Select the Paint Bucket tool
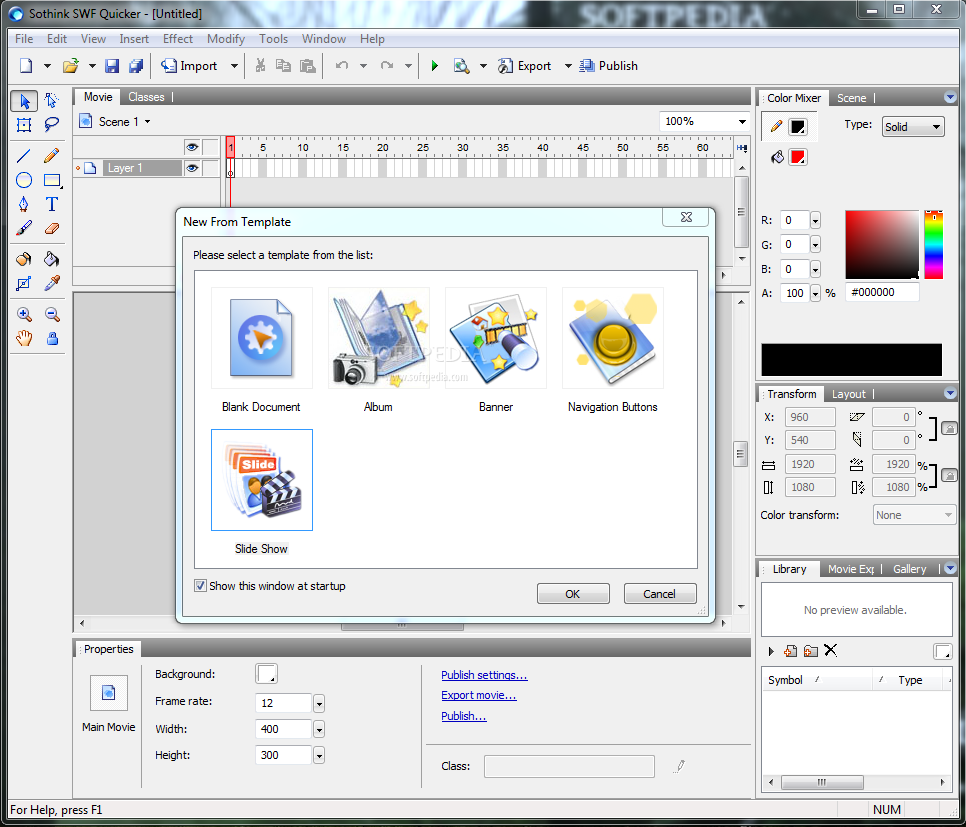This screenshot has width=966, height=827. 52,259
